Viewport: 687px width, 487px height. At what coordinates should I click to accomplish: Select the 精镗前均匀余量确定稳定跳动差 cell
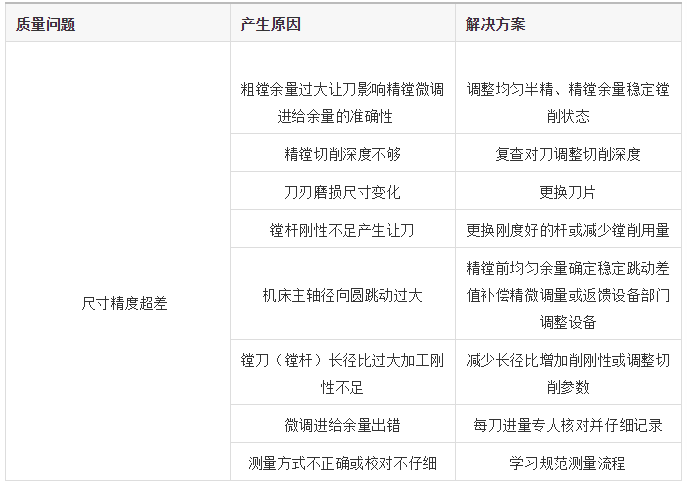pos(568,295)
